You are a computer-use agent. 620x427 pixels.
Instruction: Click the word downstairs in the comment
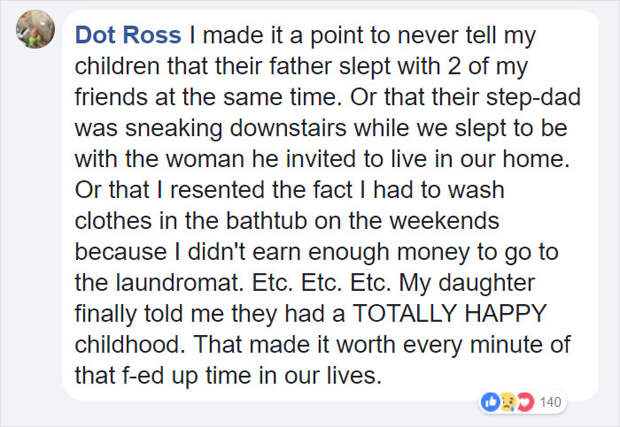pos(288,128)
